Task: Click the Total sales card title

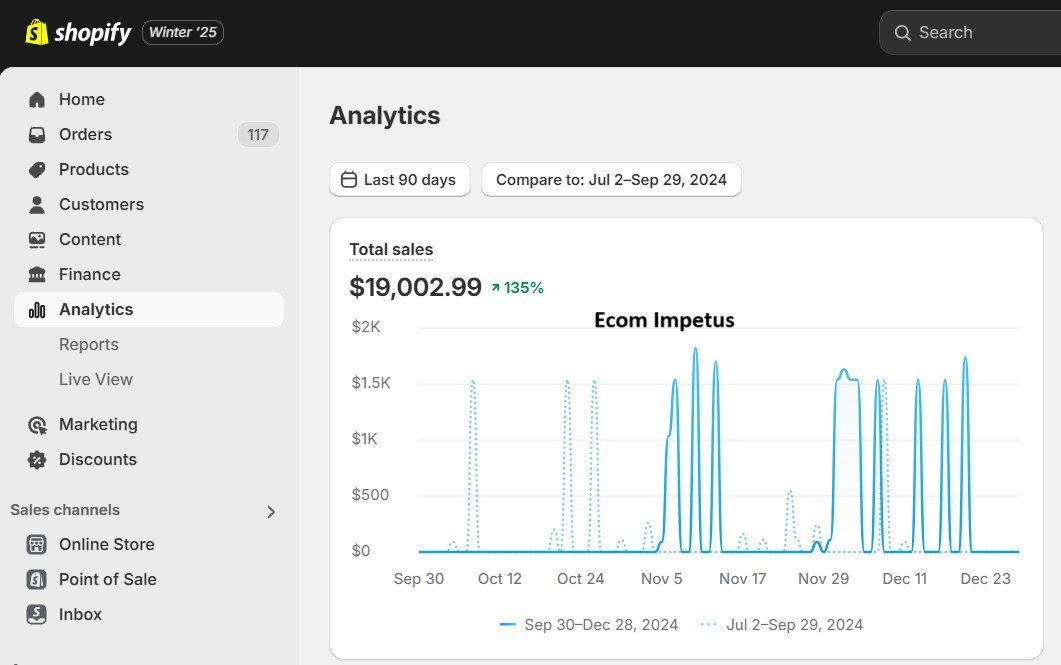Action: tap(391, 250)
